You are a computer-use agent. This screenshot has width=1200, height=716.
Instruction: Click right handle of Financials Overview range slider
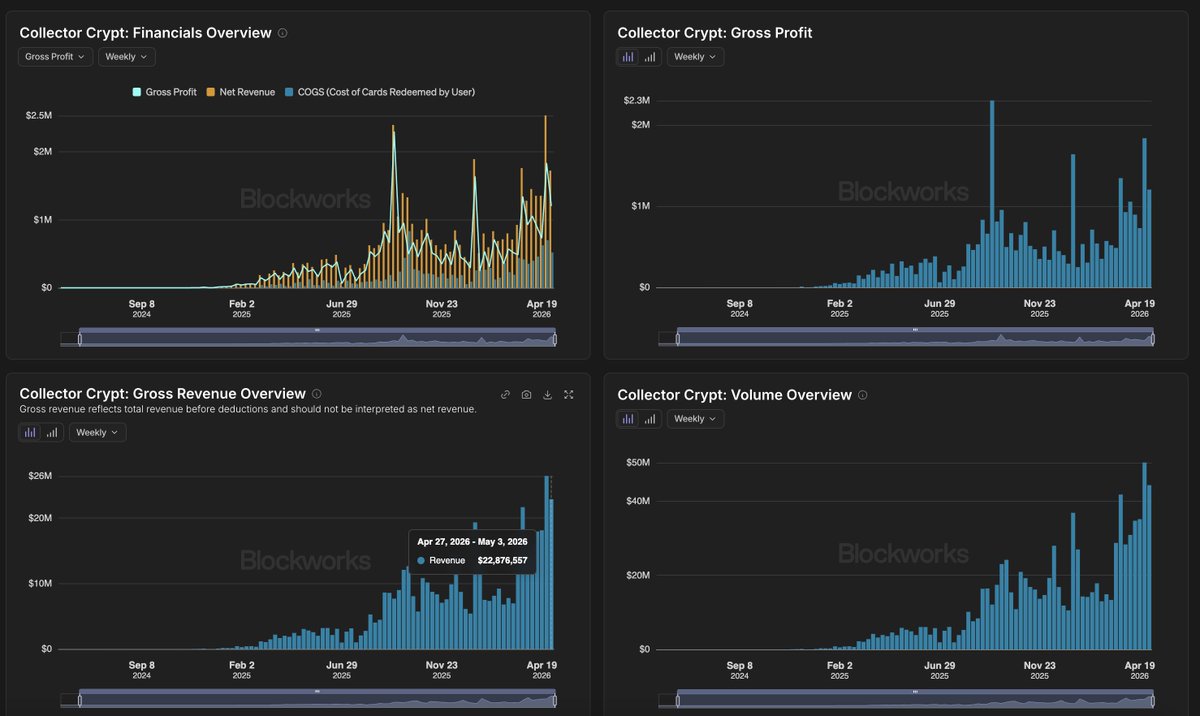click(555, 340)
